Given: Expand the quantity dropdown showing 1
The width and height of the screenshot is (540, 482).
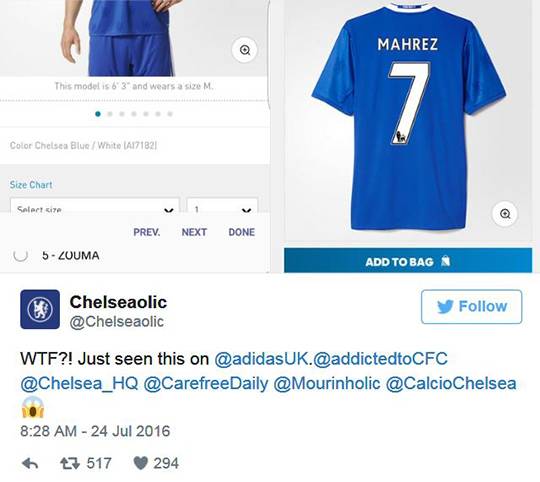Looking at the screenshot, I should click(222, 206).
